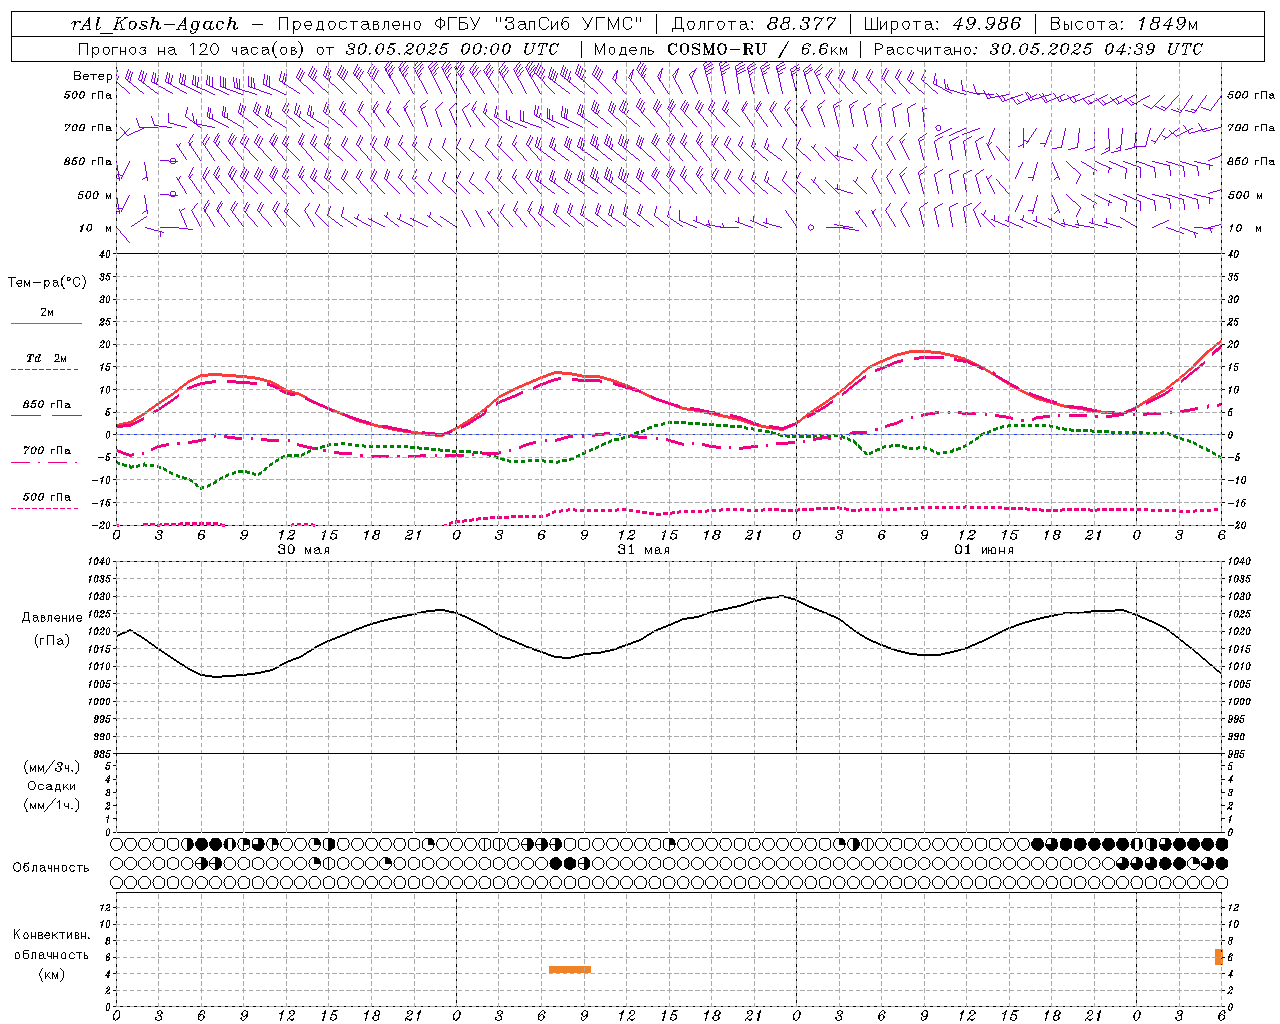This screenshot has width=1280, height=1024.
Task: Click the (мм/1ч.) precipitation unit label
Action: pos(52,805)
